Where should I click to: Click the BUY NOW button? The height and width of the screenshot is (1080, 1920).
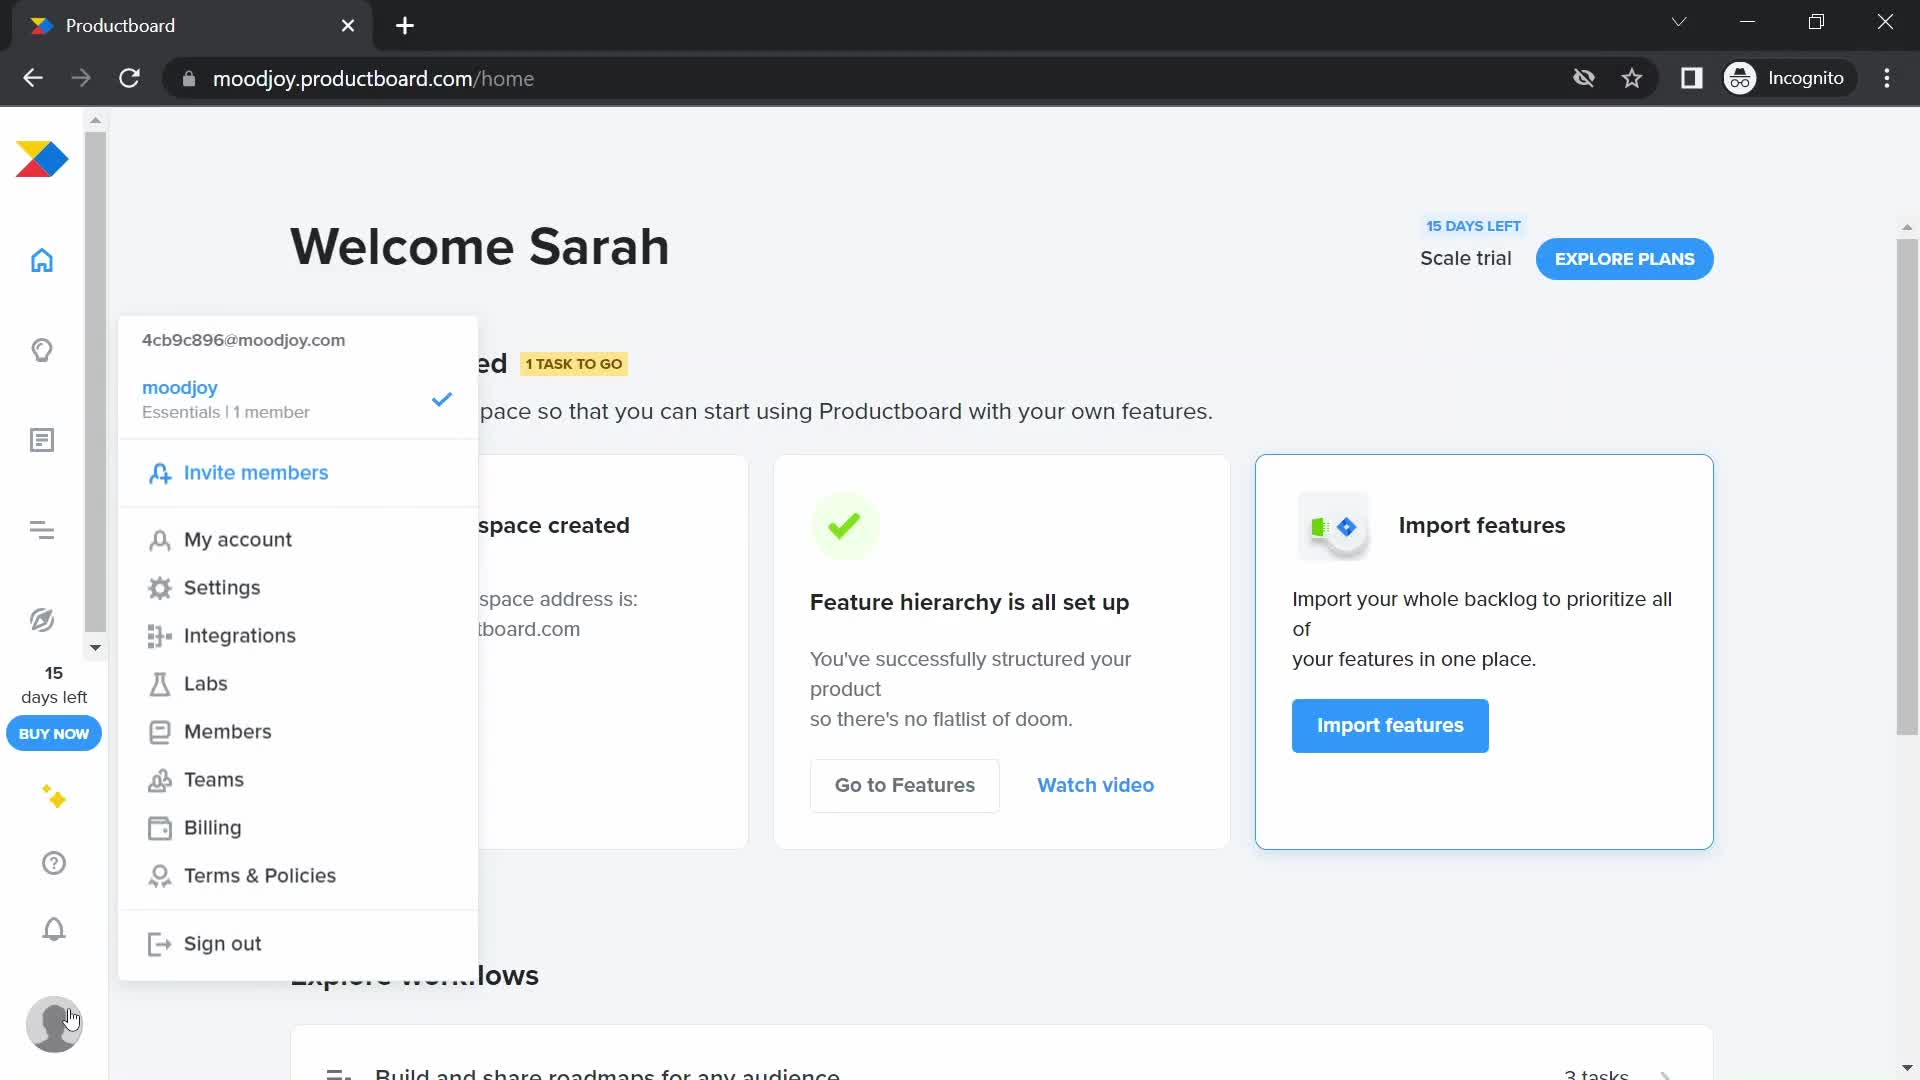(x=54, y=734)
